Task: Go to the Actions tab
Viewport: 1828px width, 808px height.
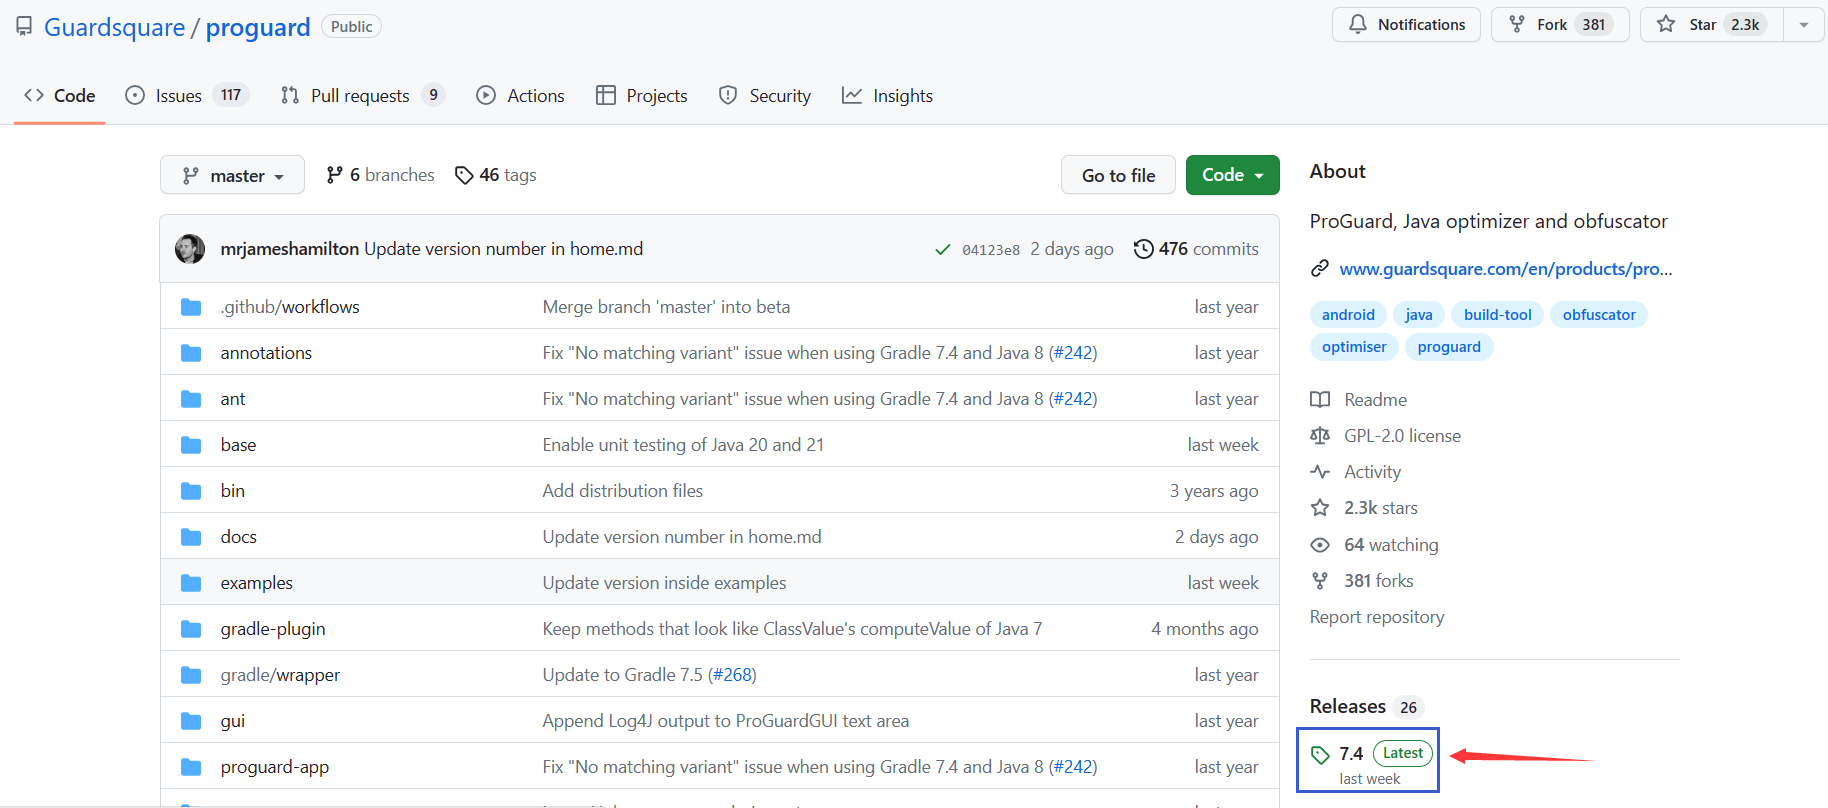Action: click(x=521, y=96)
